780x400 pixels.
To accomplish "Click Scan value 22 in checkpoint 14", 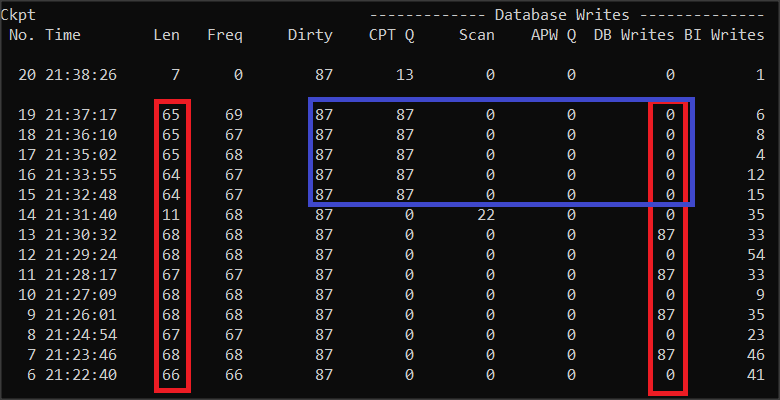I will (485, 213).
